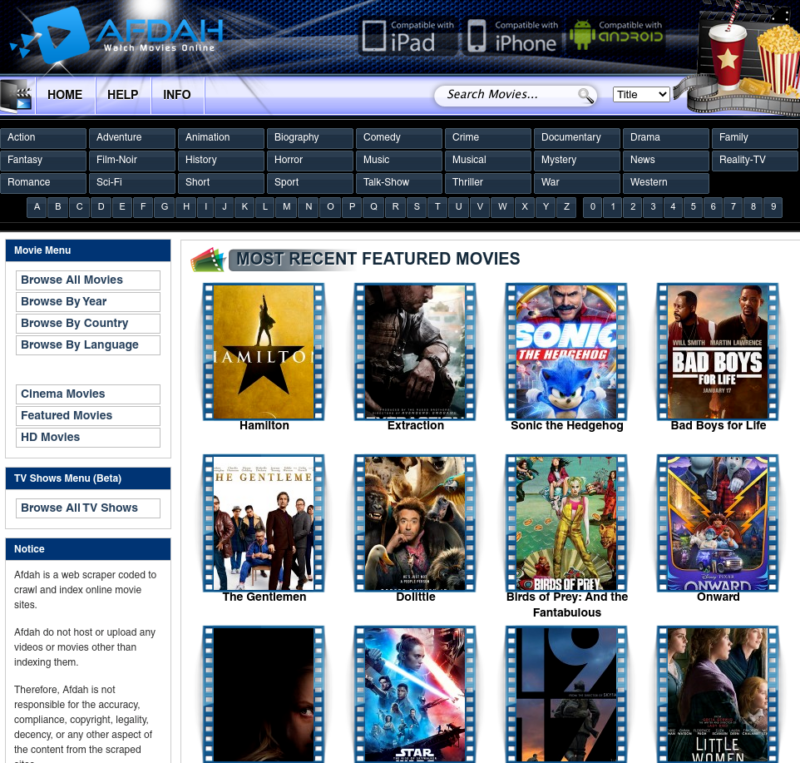Open the HOME menu item
This screenshot has width=800, height=763.
(x=65, y=95)
